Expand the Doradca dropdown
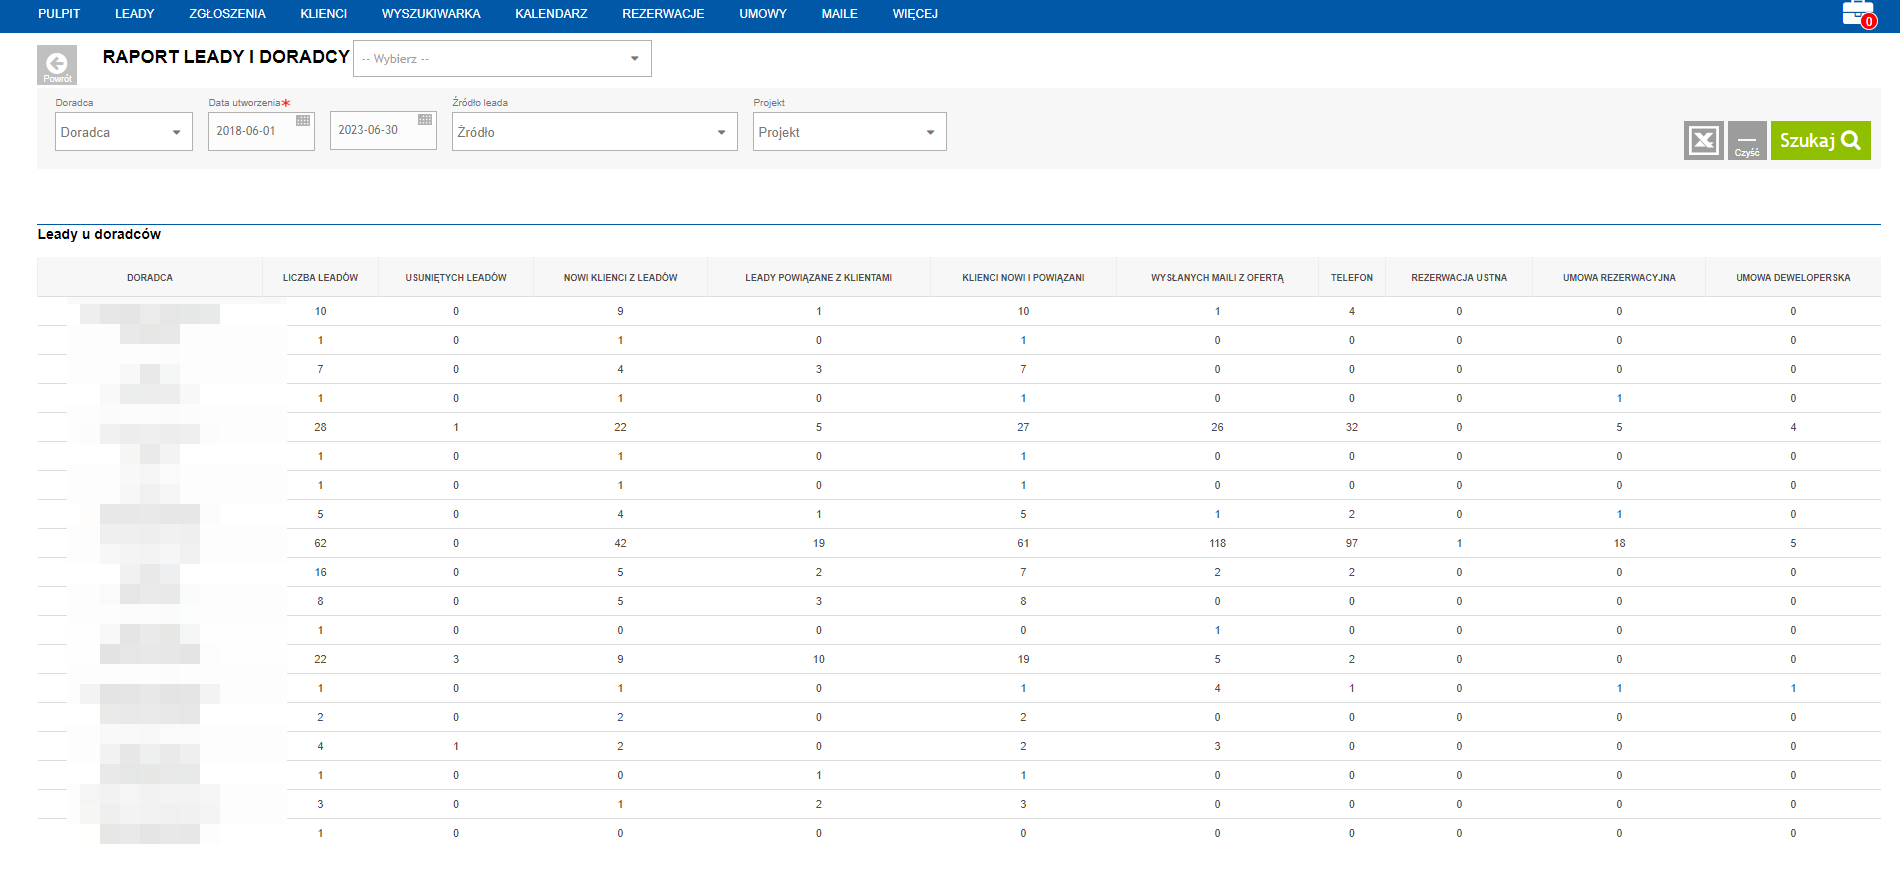This screenshot has width=1900, height=884. click(x=124, y=132)
